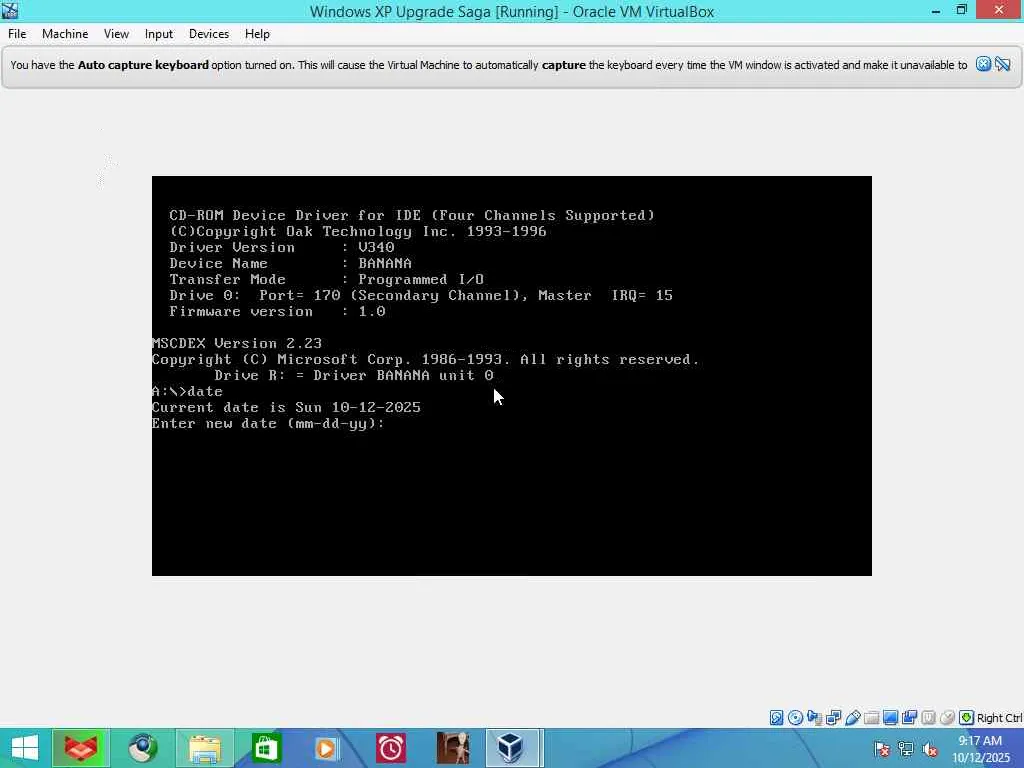The image size is (1024, 768).
Task: Click the VirtualBox icon in the title bar
Action: [10, 10]
